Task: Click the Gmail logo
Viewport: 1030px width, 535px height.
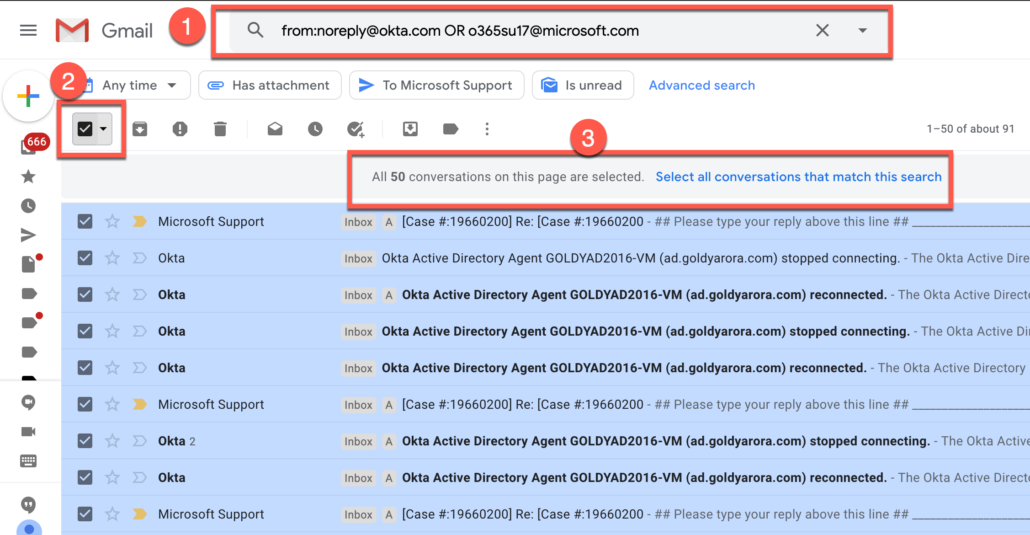Action: point(104,30)
